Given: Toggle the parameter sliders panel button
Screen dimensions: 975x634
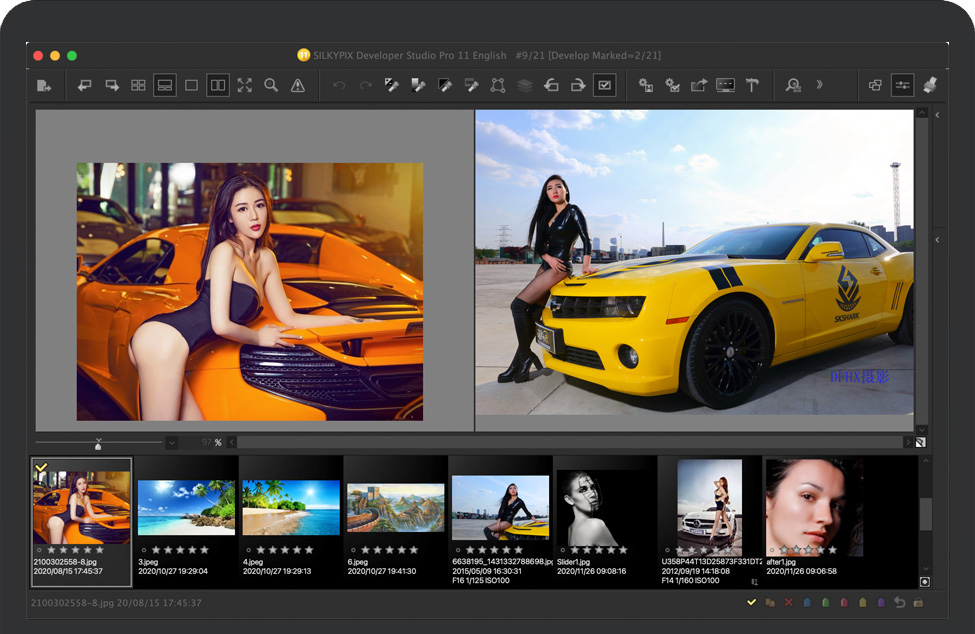Looking at the screenshot, I should (x=902, y=86).
